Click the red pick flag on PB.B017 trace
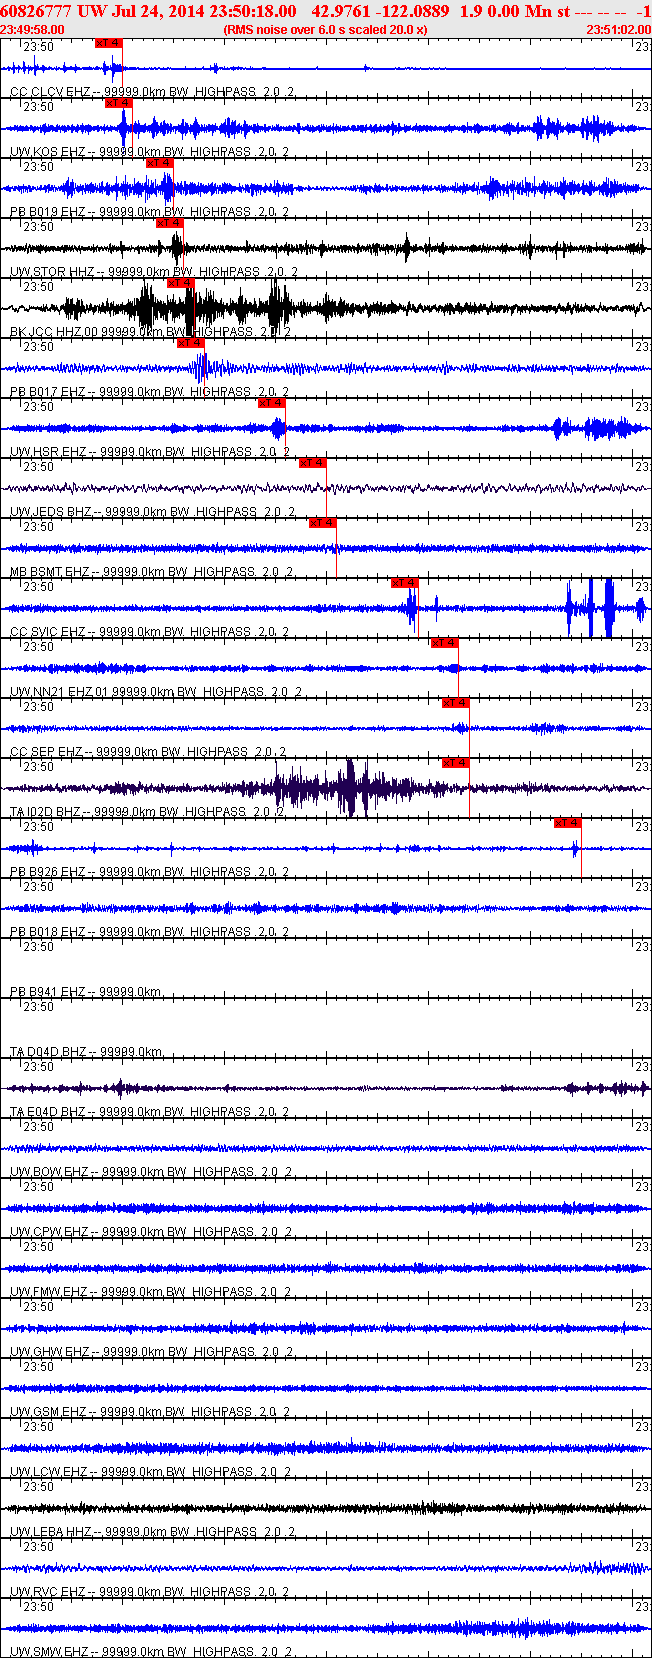Screen dimensions: 652x1658 coord(191,343)
